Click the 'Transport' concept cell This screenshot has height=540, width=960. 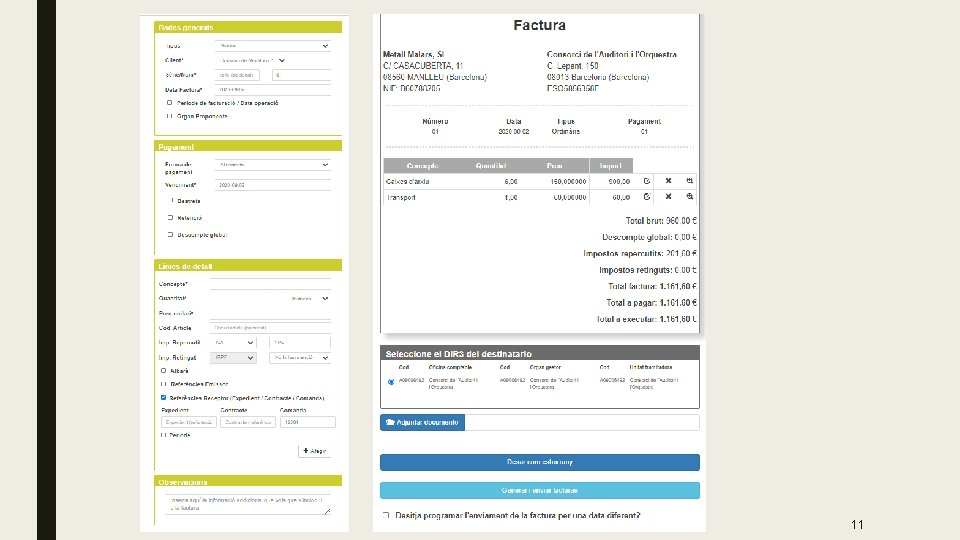click(401, 198)
